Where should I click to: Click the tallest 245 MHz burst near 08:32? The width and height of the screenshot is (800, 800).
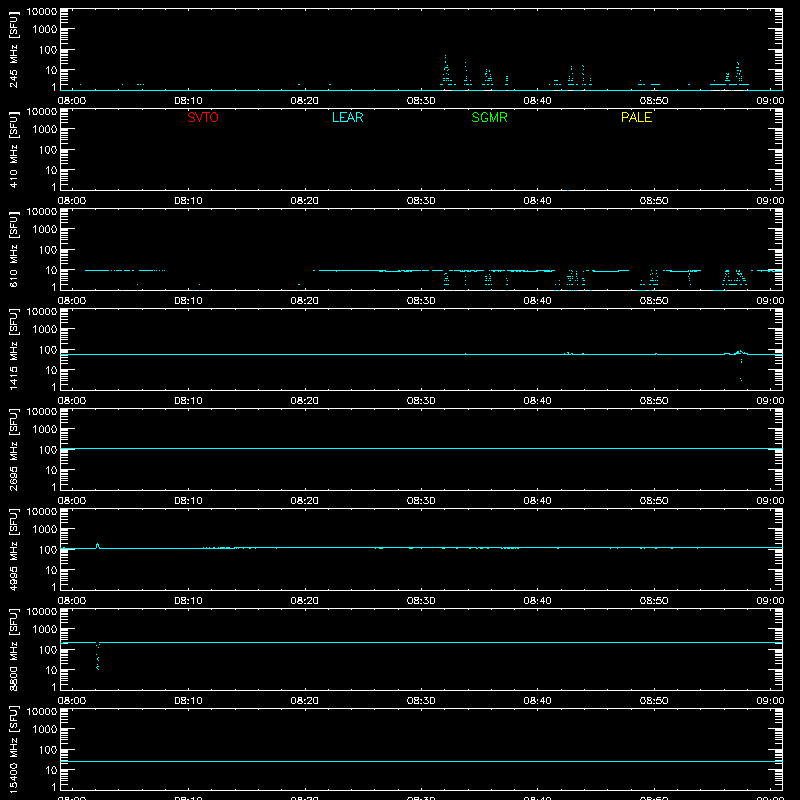(446, 69)
